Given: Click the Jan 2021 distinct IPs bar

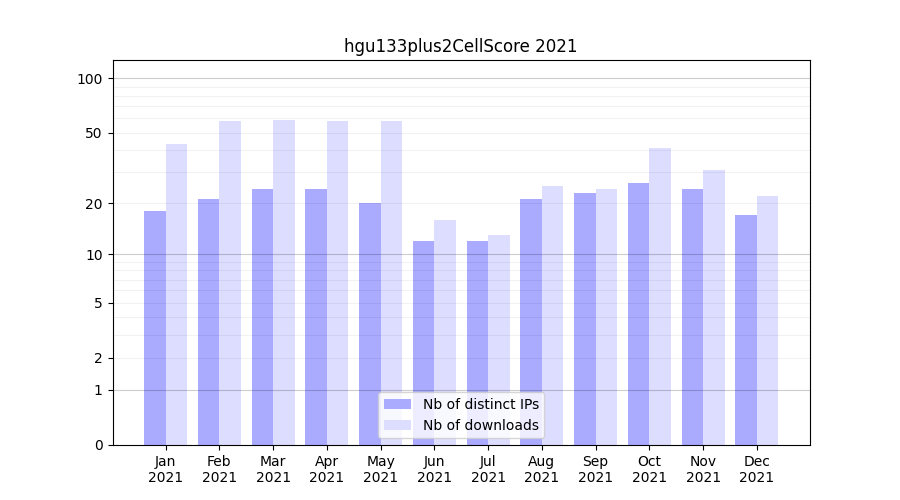Looking at the screenshot, I should click(x=155, y=328).
